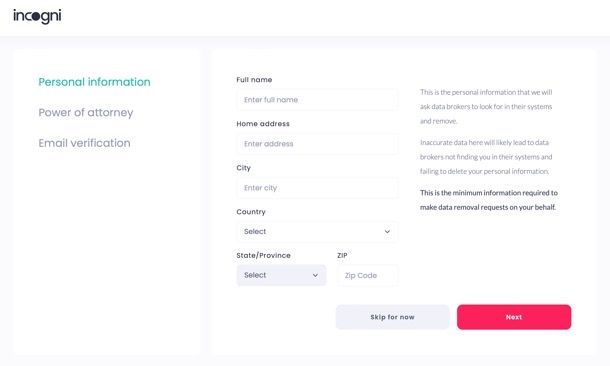This screenshot has width=610, height=366.
Task: Click the red Next button
Action: click(514, 317)
